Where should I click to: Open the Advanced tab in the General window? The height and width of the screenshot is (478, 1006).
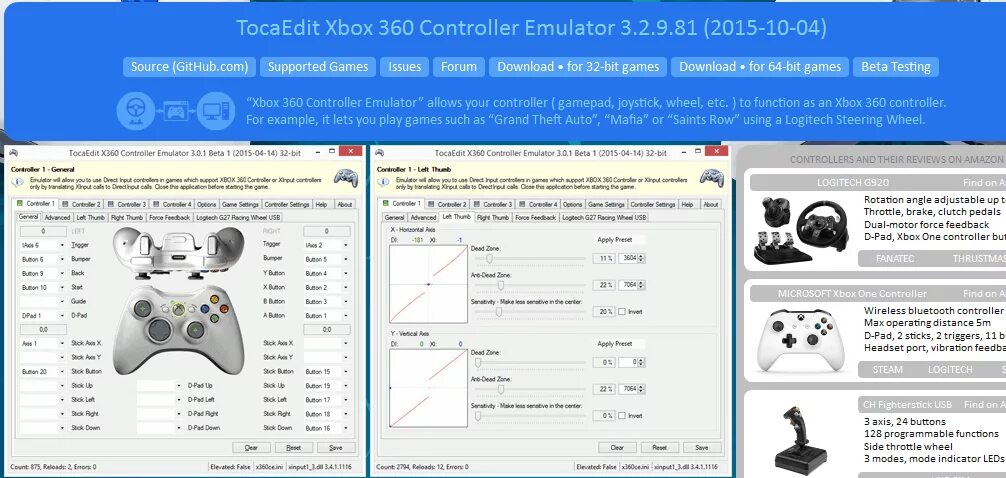pos(57,218)
